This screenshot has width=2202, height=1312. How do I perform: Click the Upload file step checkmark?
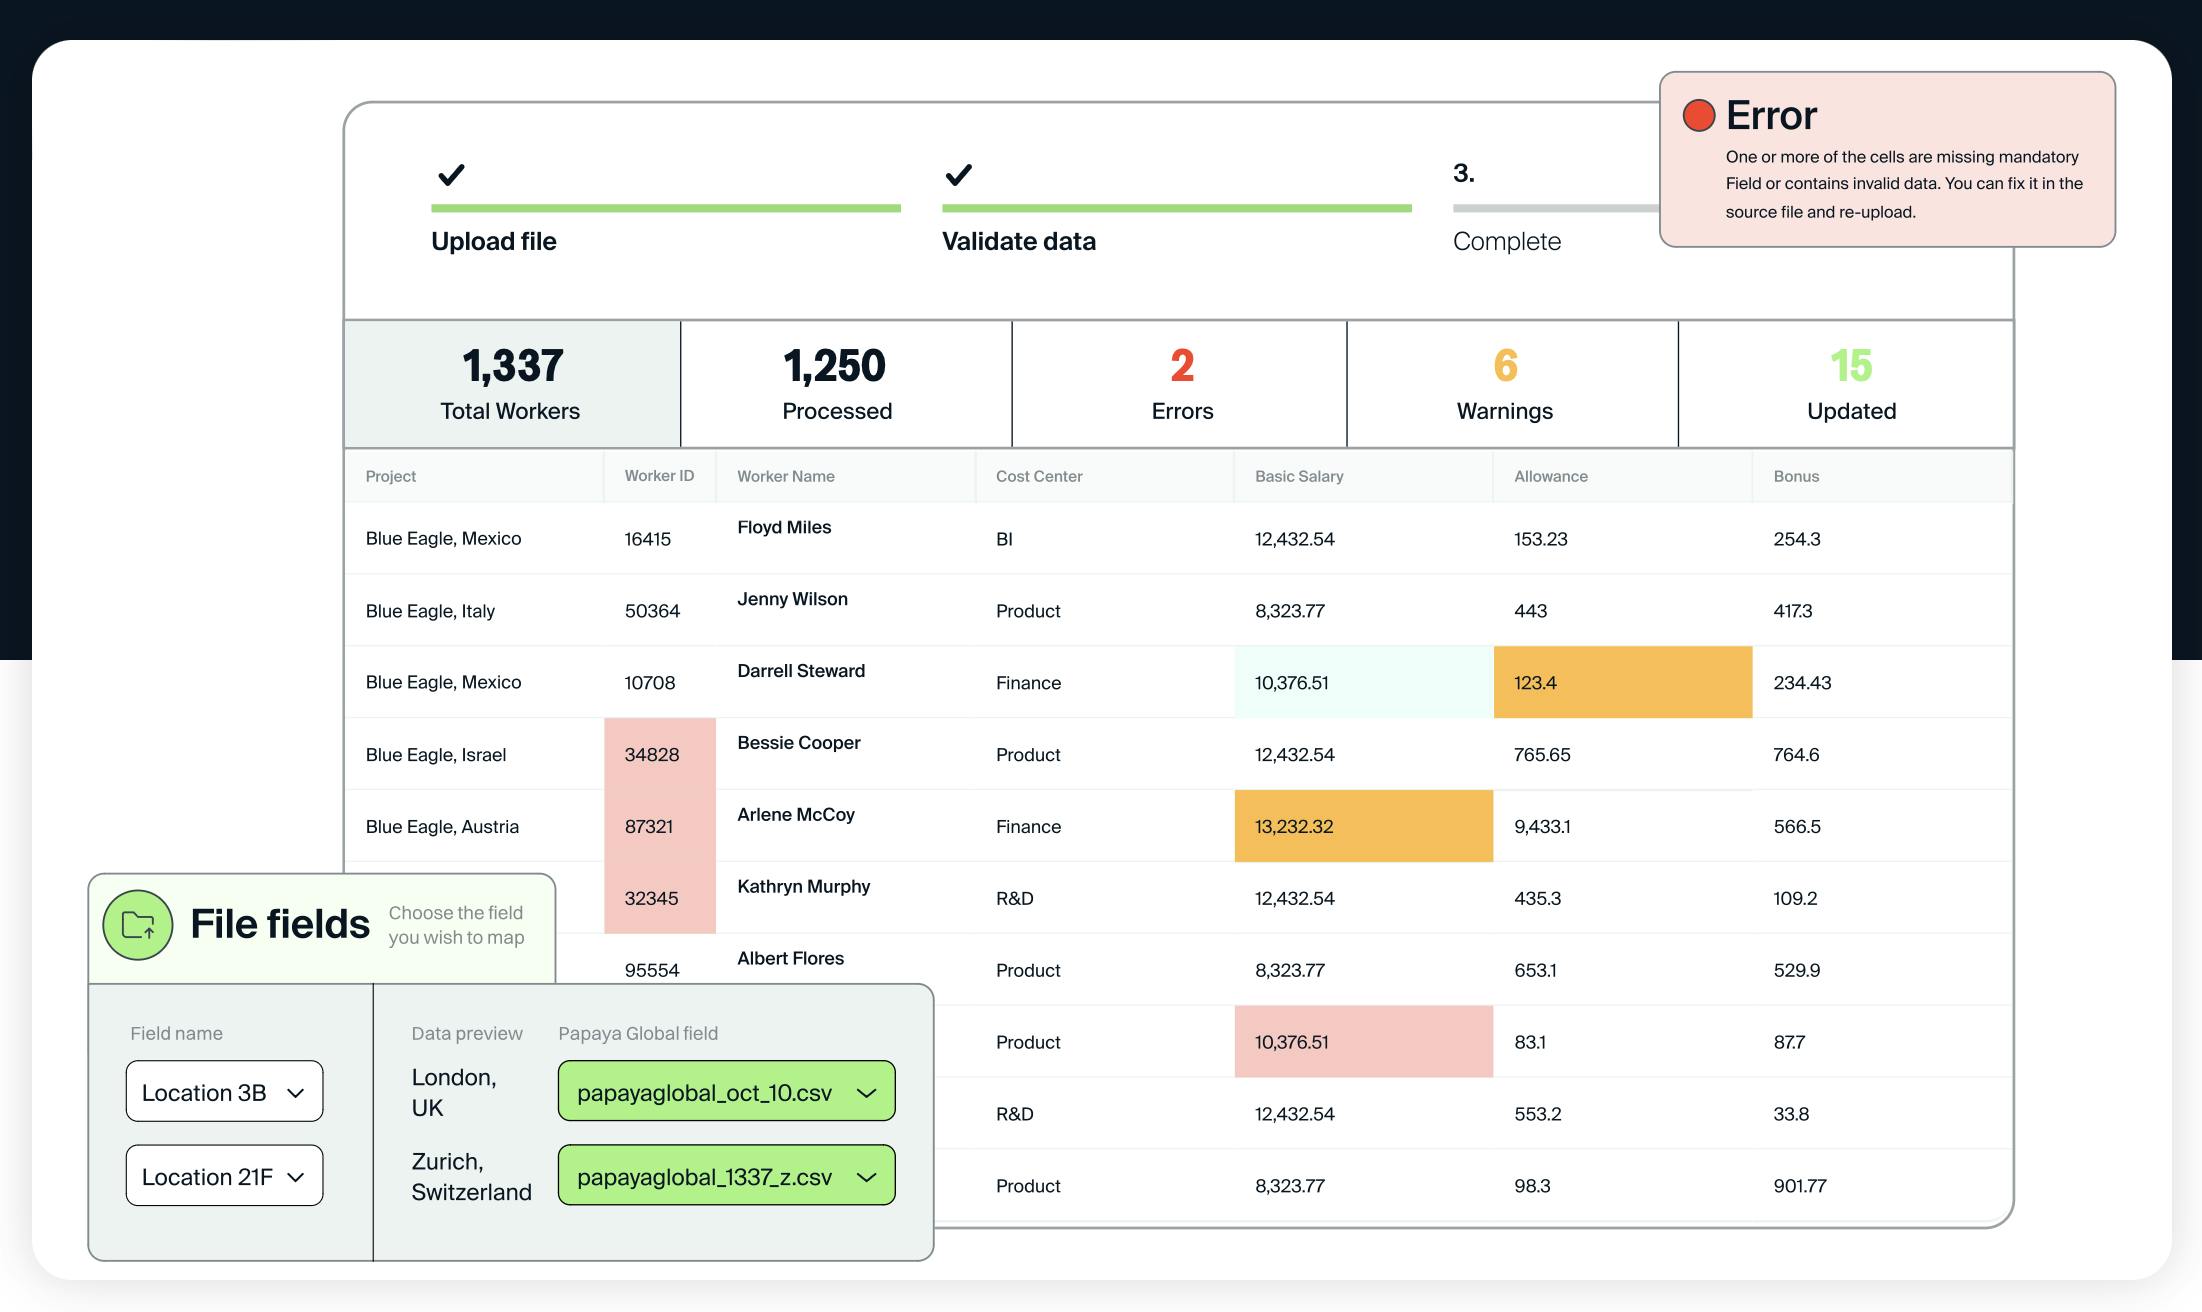pyautogui.click(x=452, y=175)
